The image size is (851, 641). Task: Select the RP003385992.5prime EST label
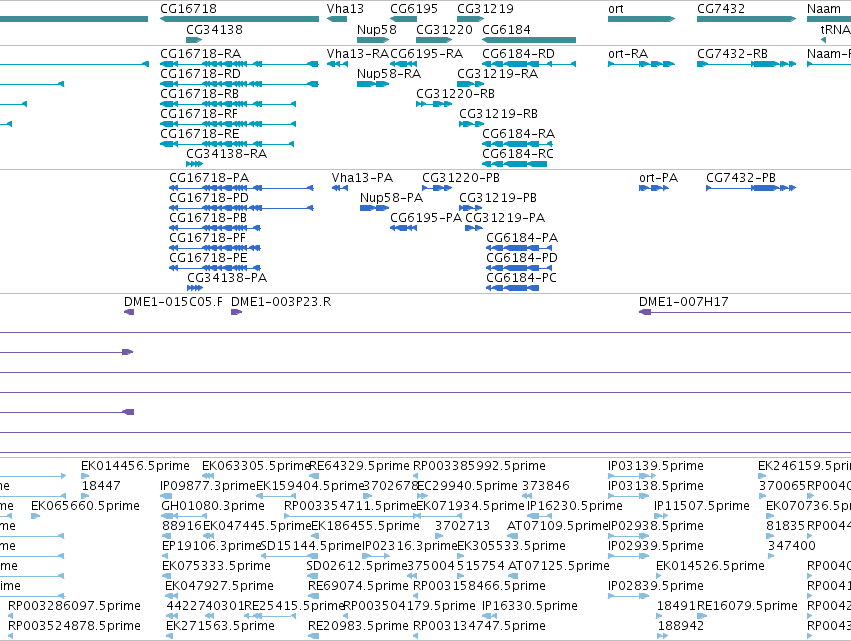tap(479, 466)
